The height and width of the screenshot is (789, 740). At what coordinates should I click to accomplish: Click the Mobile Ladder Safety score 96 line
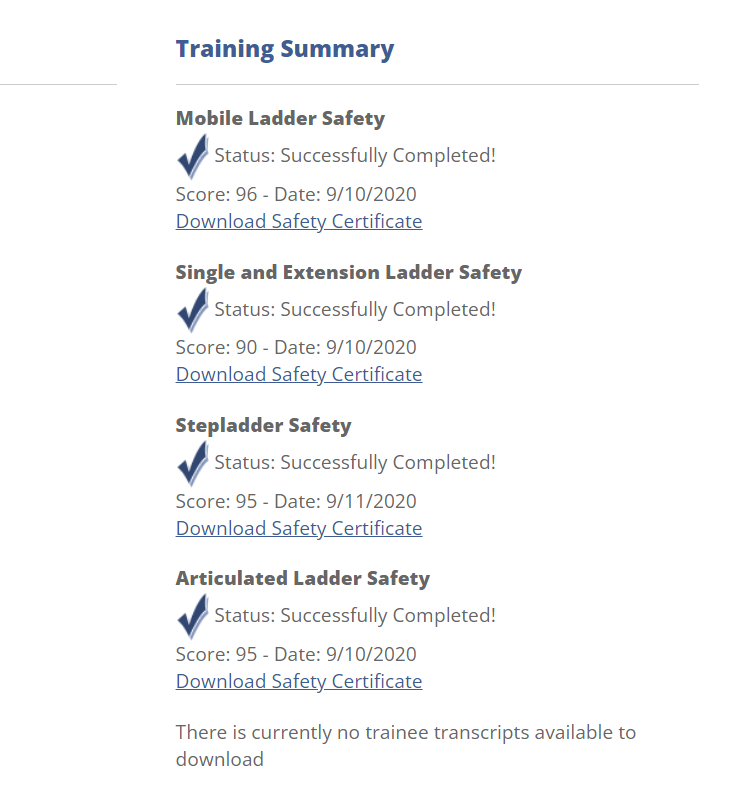(x=296, y=194)
